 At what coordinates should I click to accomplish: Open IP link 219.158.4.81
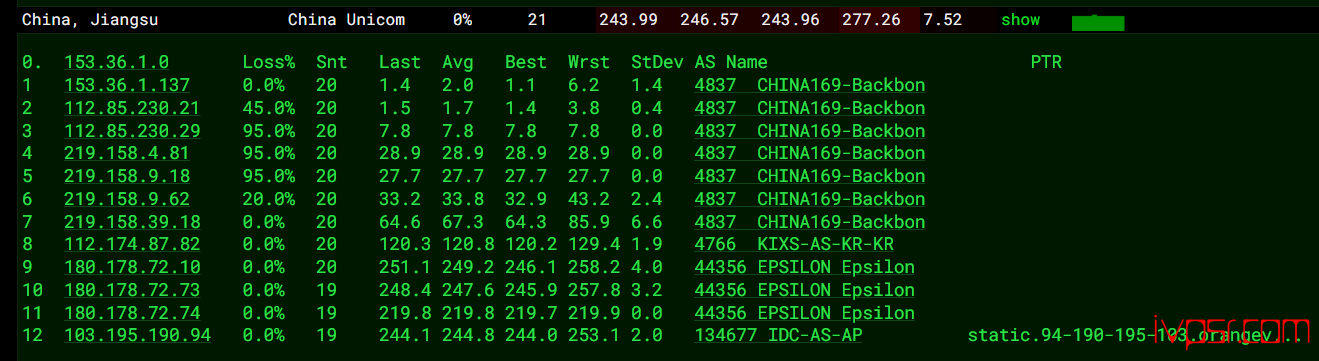pos(127,154)
